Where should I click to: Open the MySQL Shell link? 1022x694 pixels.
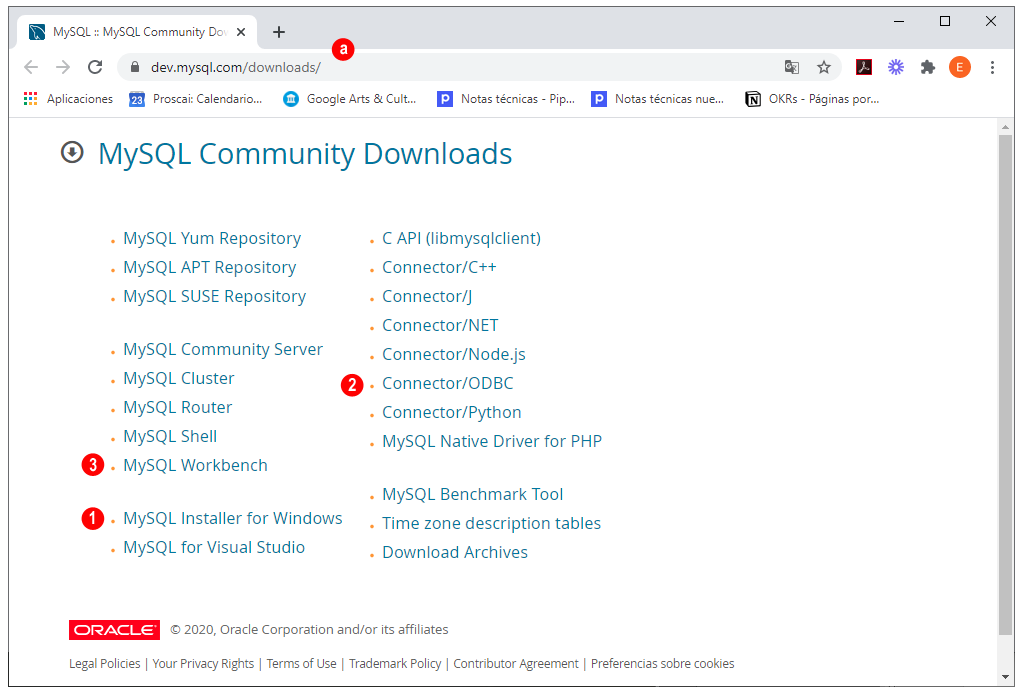(170, 437)
